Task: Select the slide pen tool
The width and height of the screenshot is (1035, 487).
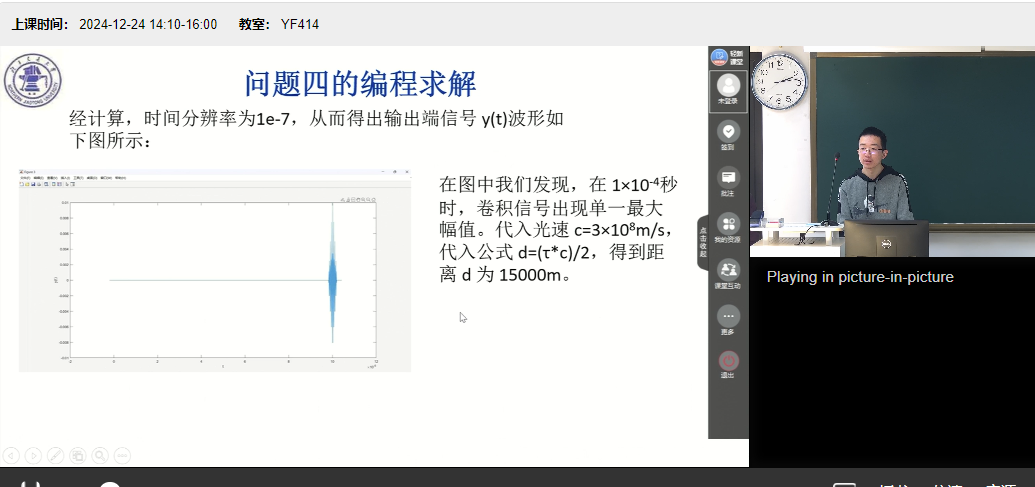Action: click(56, 455)
